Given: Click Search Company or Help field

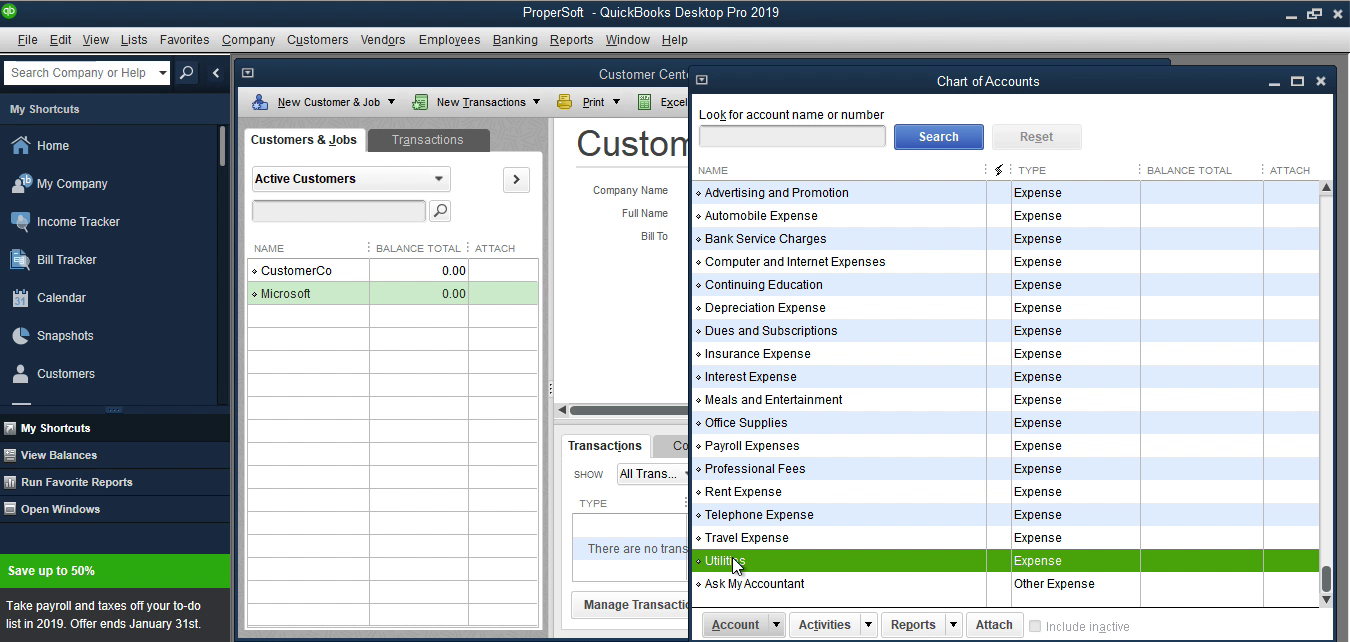Looking at the screenshot, I should click(80, 73).
